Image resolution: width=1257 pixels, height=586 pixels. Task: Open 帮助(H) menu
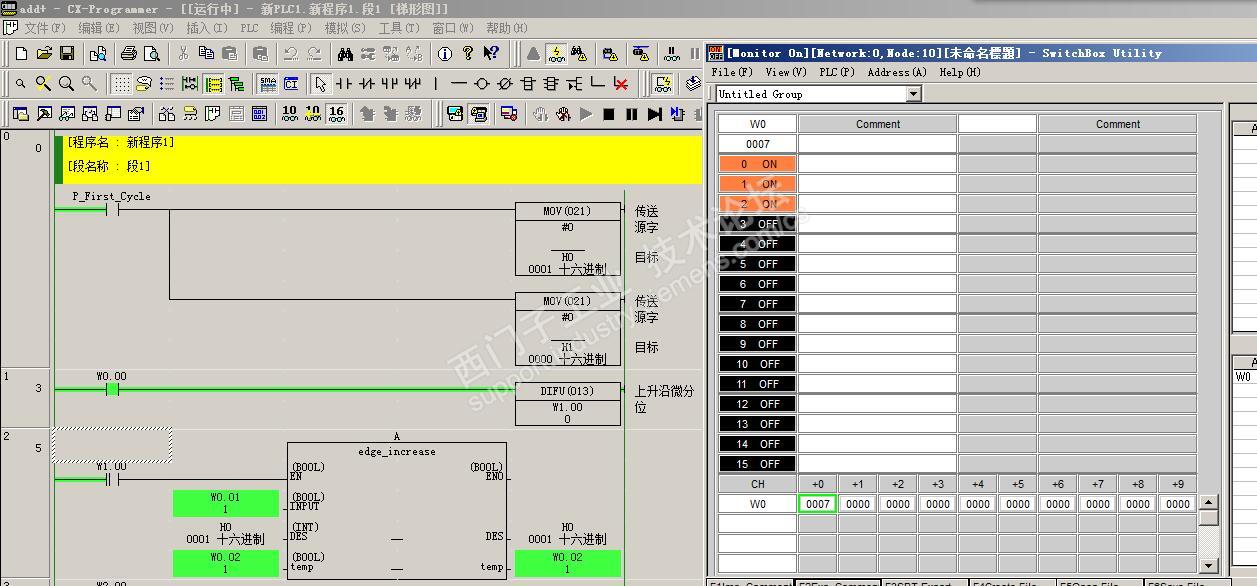coord(505,28)
